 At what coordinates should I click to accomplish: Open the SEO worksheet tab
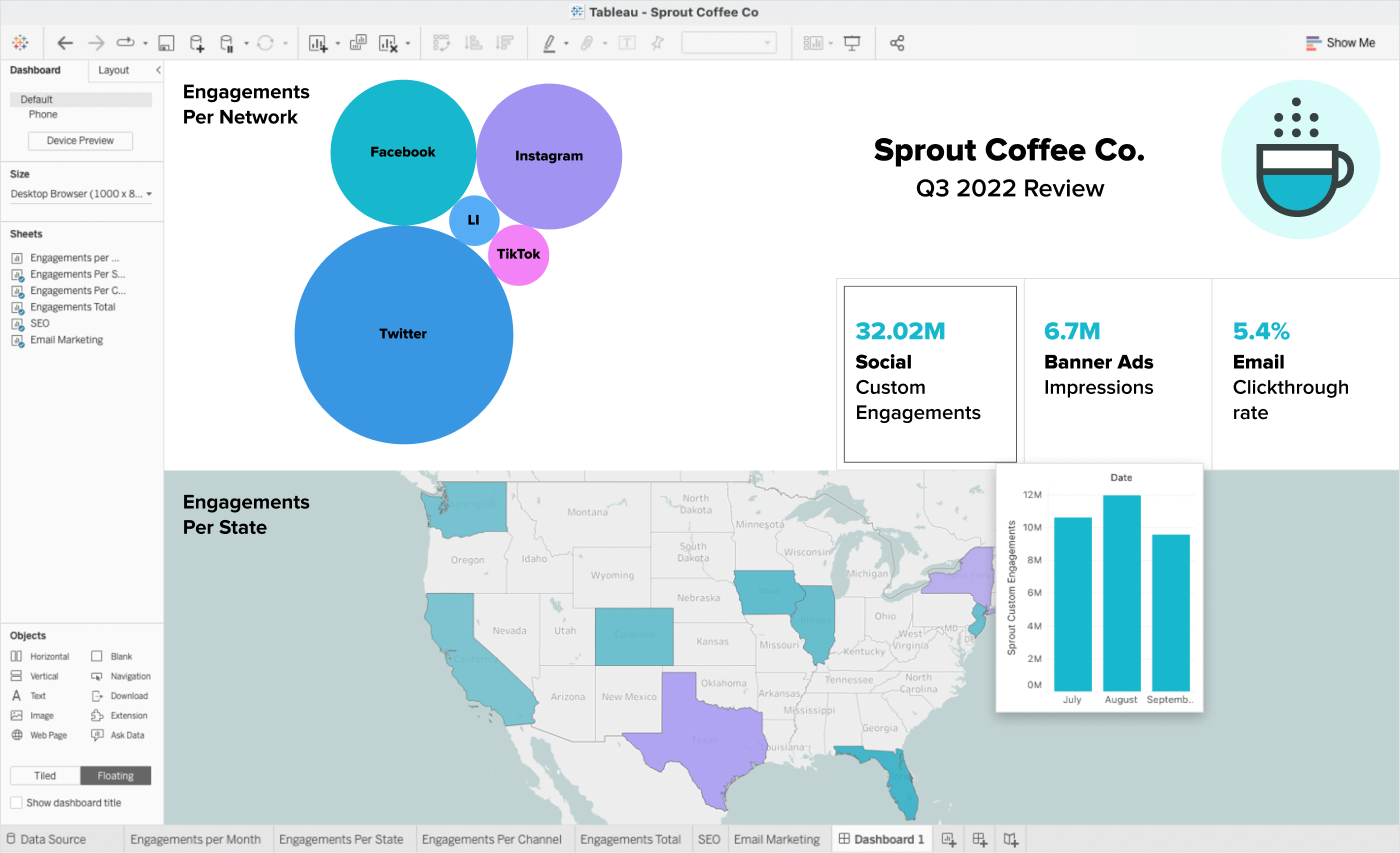(x=709, y=839)
